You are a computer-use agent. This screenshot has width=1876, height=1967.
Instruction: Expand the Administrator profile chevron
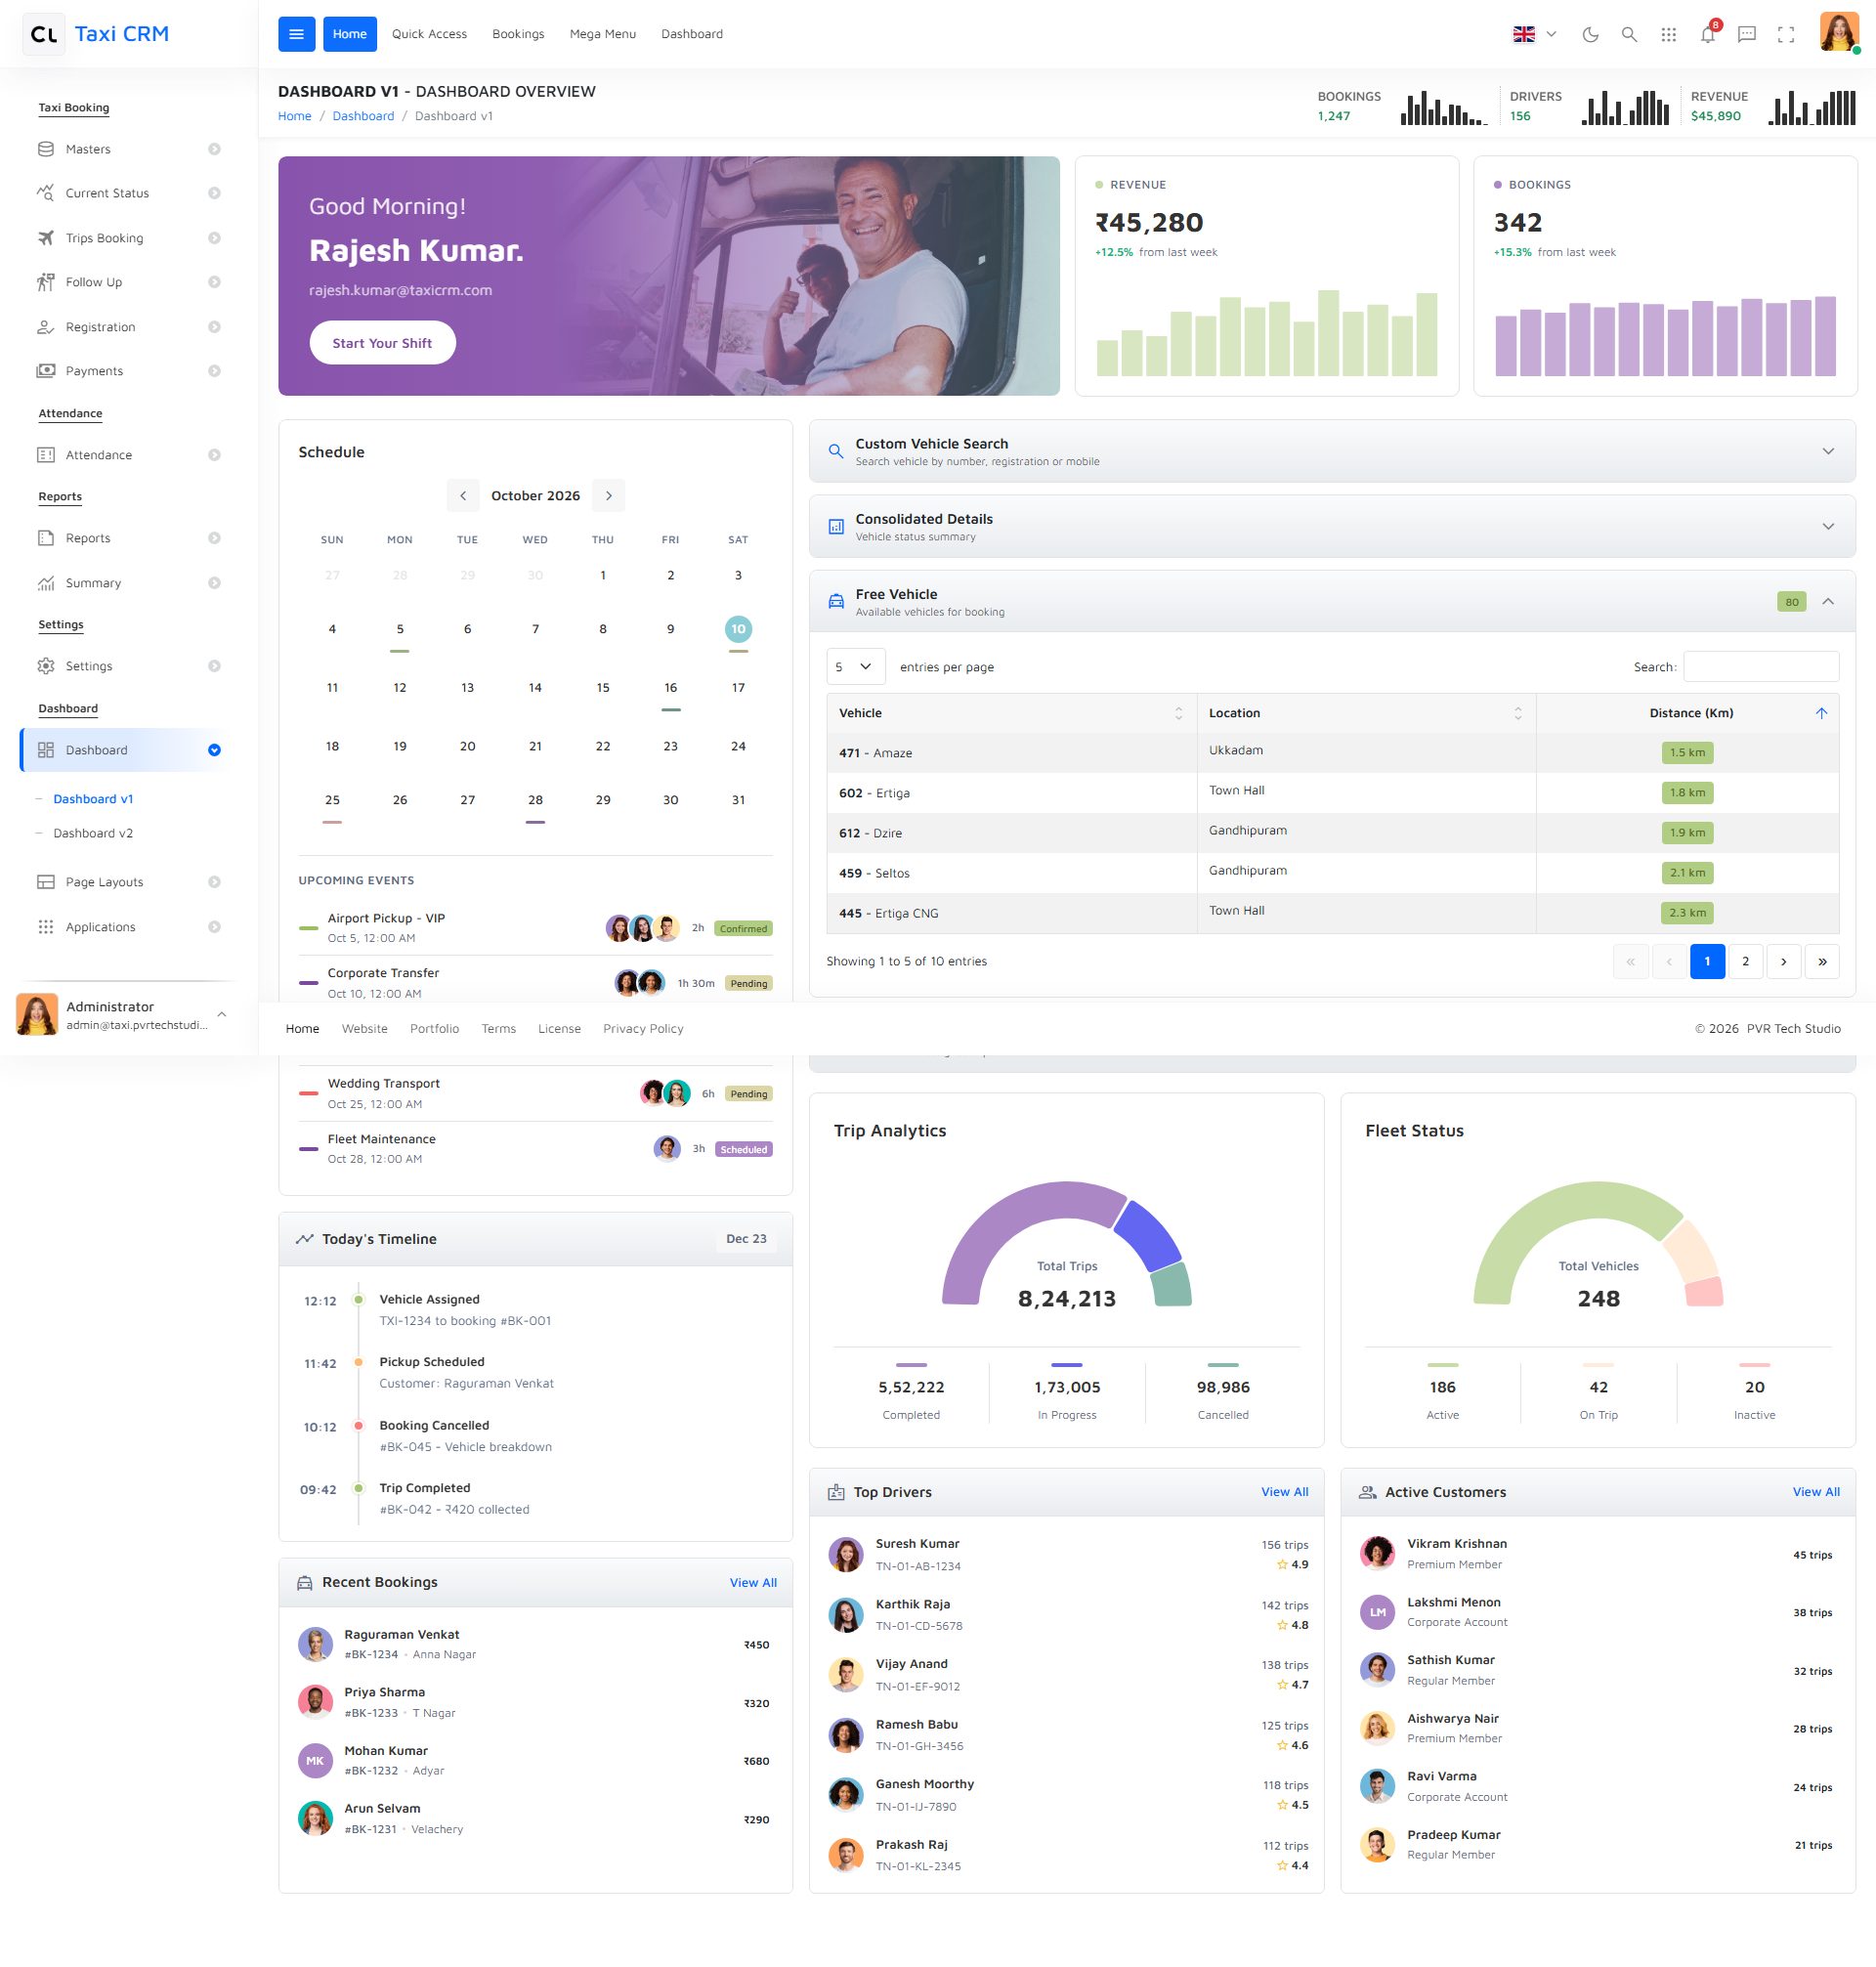(x=221, y=1014)
